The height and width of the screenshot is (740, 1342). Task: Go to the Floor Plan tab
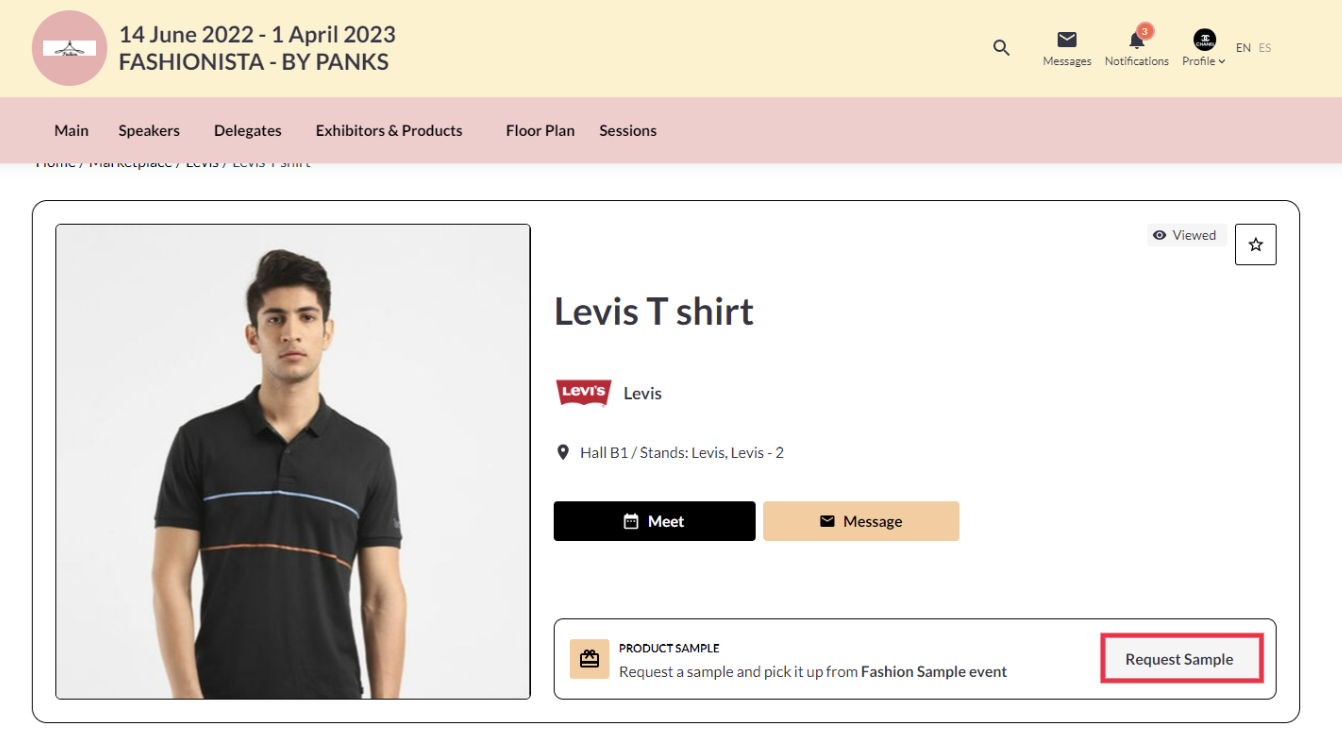click(x=540, y=130)
